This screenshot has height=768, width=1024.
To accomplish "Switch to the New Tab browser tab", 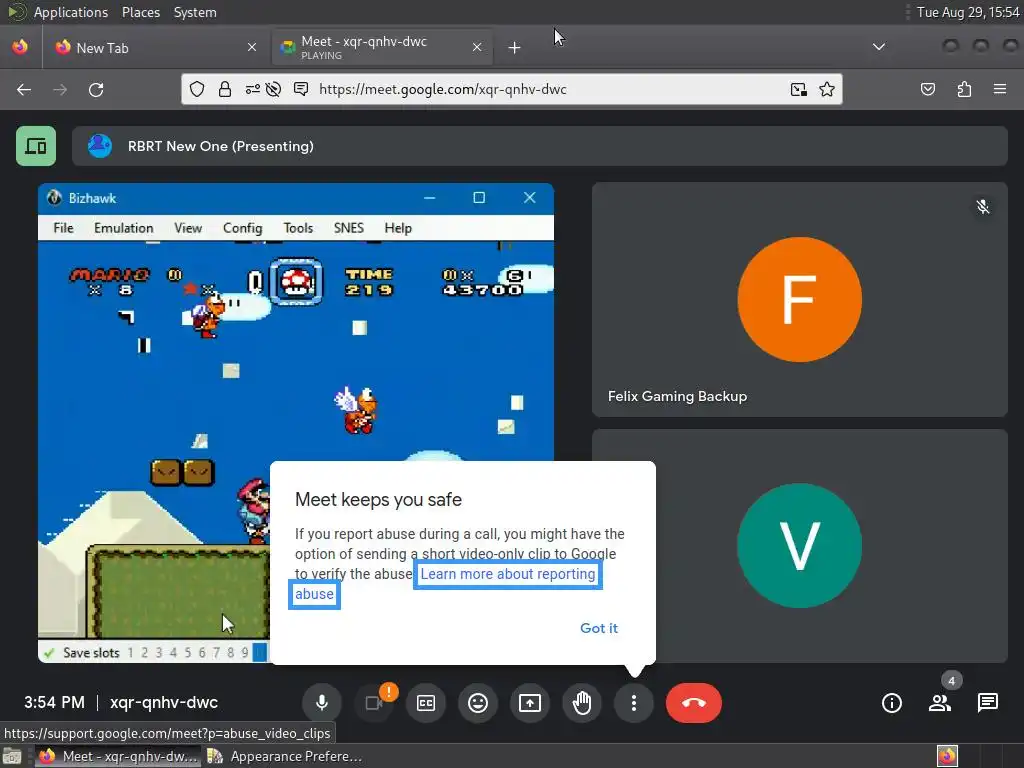I will tap(156, 48).
